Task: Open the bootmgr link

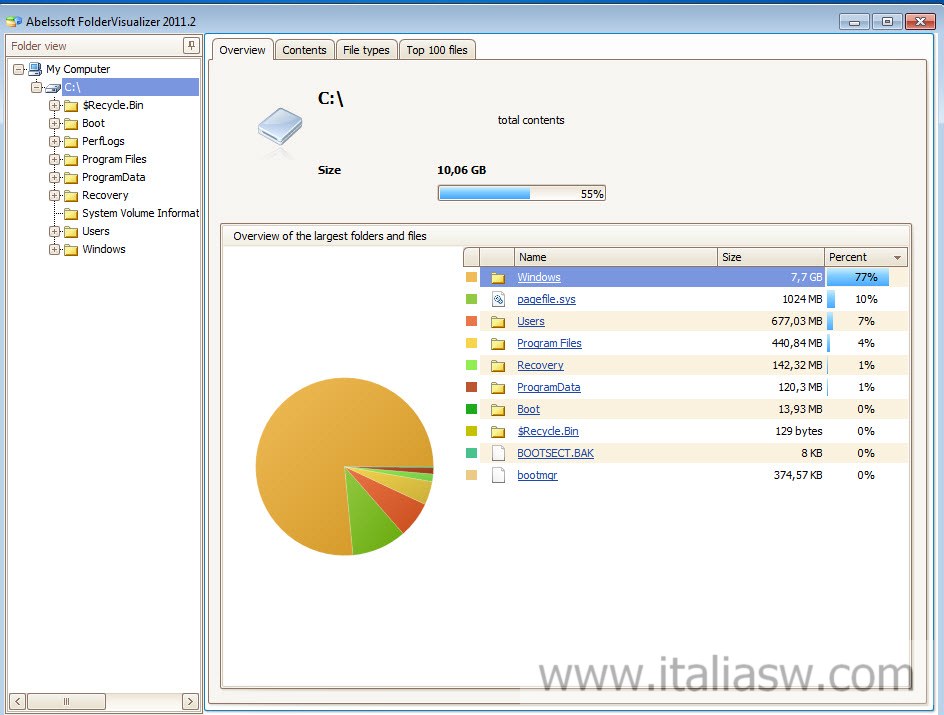Action: (x=537, y=475)
